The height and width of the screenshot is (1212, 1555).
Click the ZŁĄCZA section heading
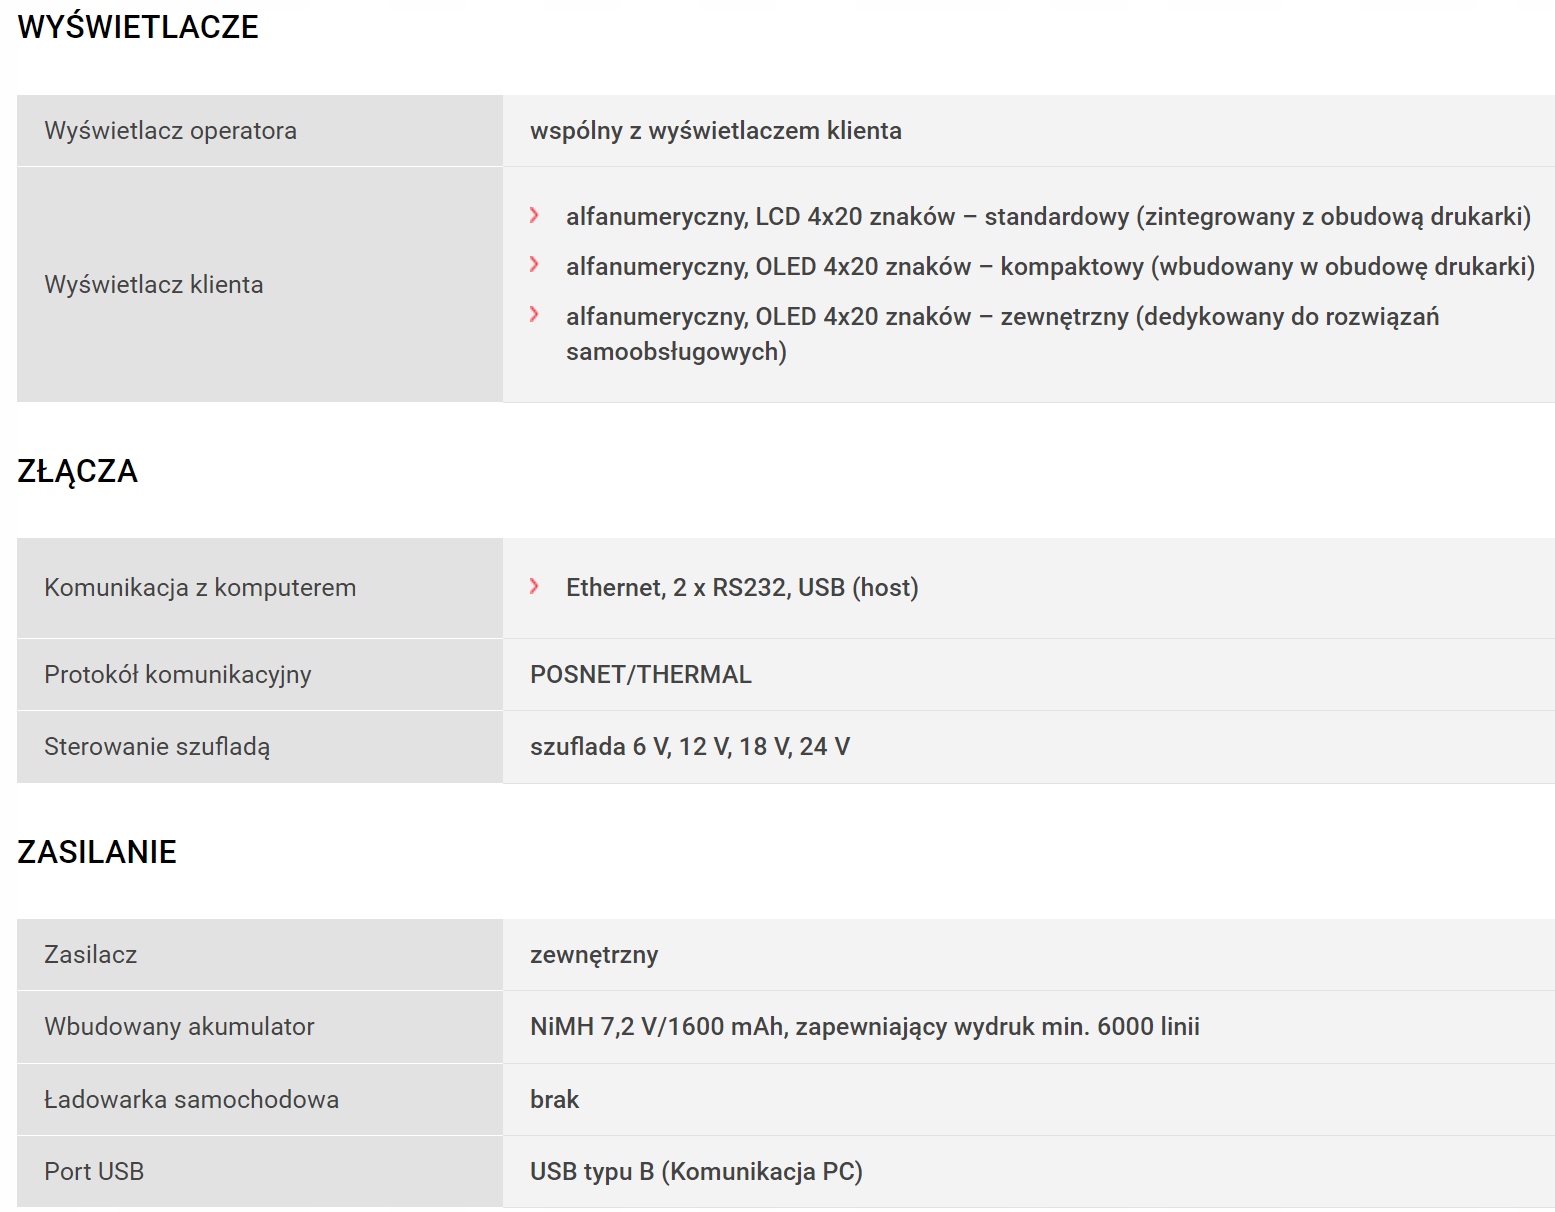coord(78,471)
